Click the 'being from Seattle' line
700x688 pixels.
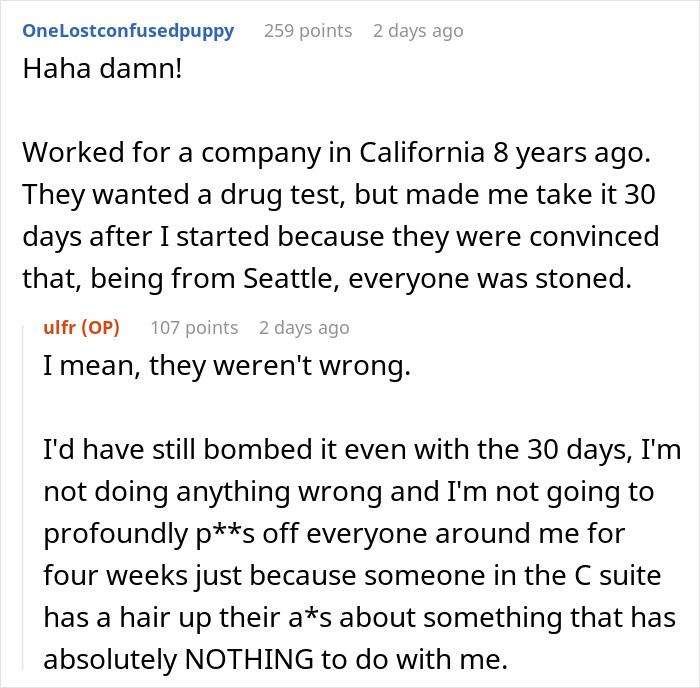tap(327, 279)
